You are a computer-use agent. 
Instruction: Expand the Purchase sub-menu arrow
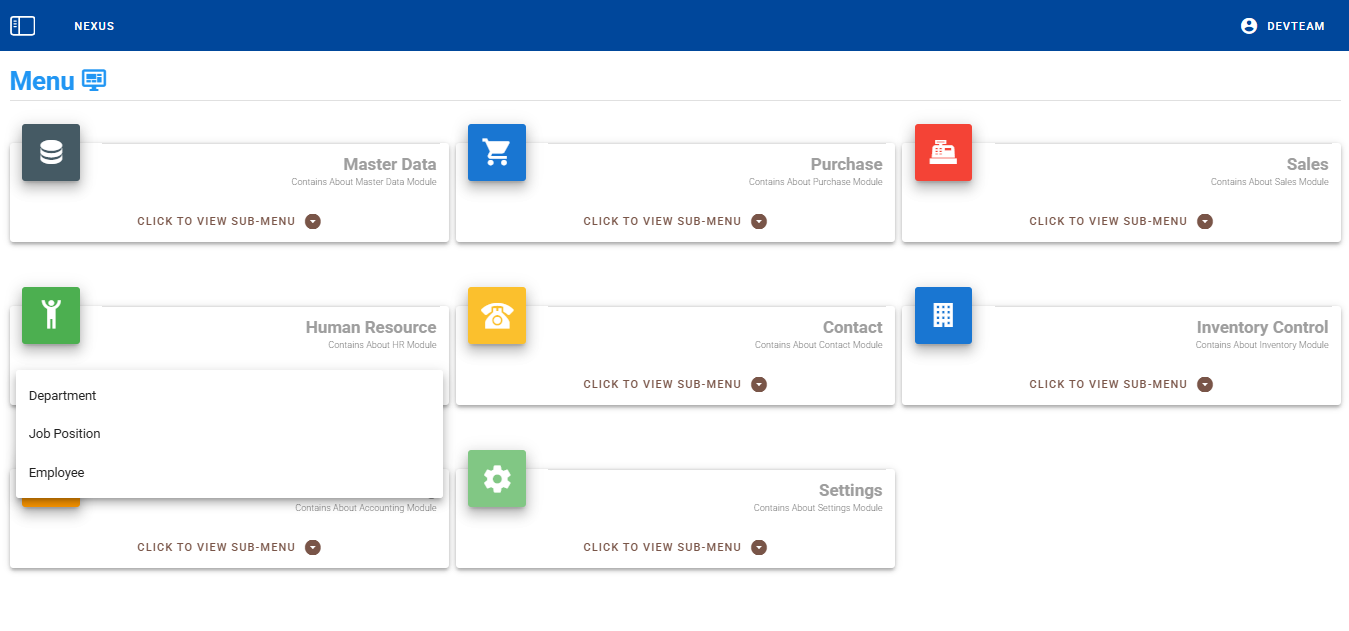coord(759,221)
